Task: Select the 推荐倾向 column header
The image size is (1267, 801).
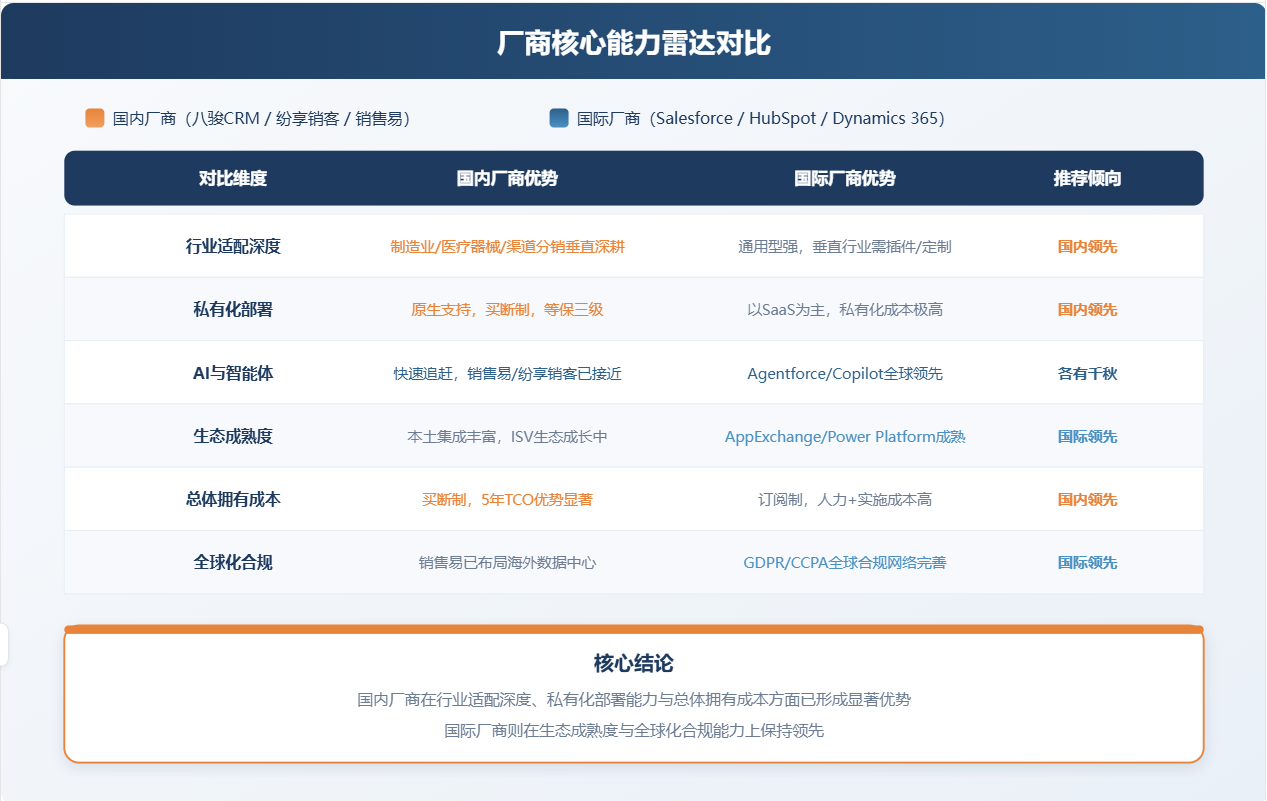Action: click(x=1087, y=179)
